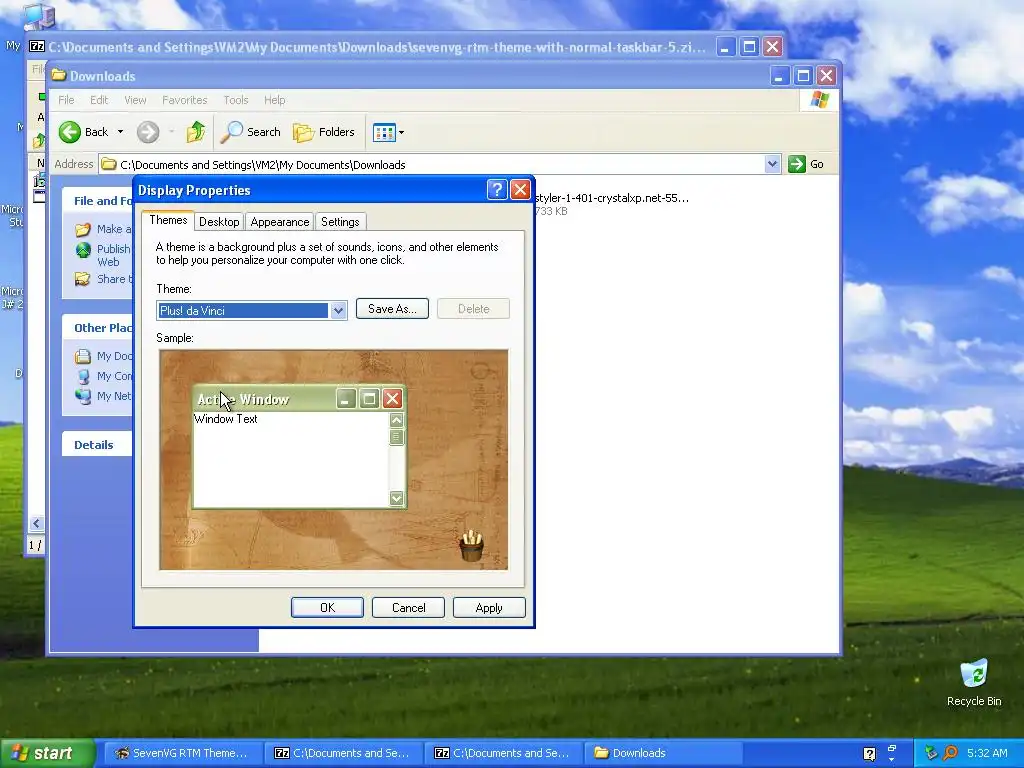
Task: Collapse the Other Places panel header
Action: pyautogui.click(x=97, y=328)
